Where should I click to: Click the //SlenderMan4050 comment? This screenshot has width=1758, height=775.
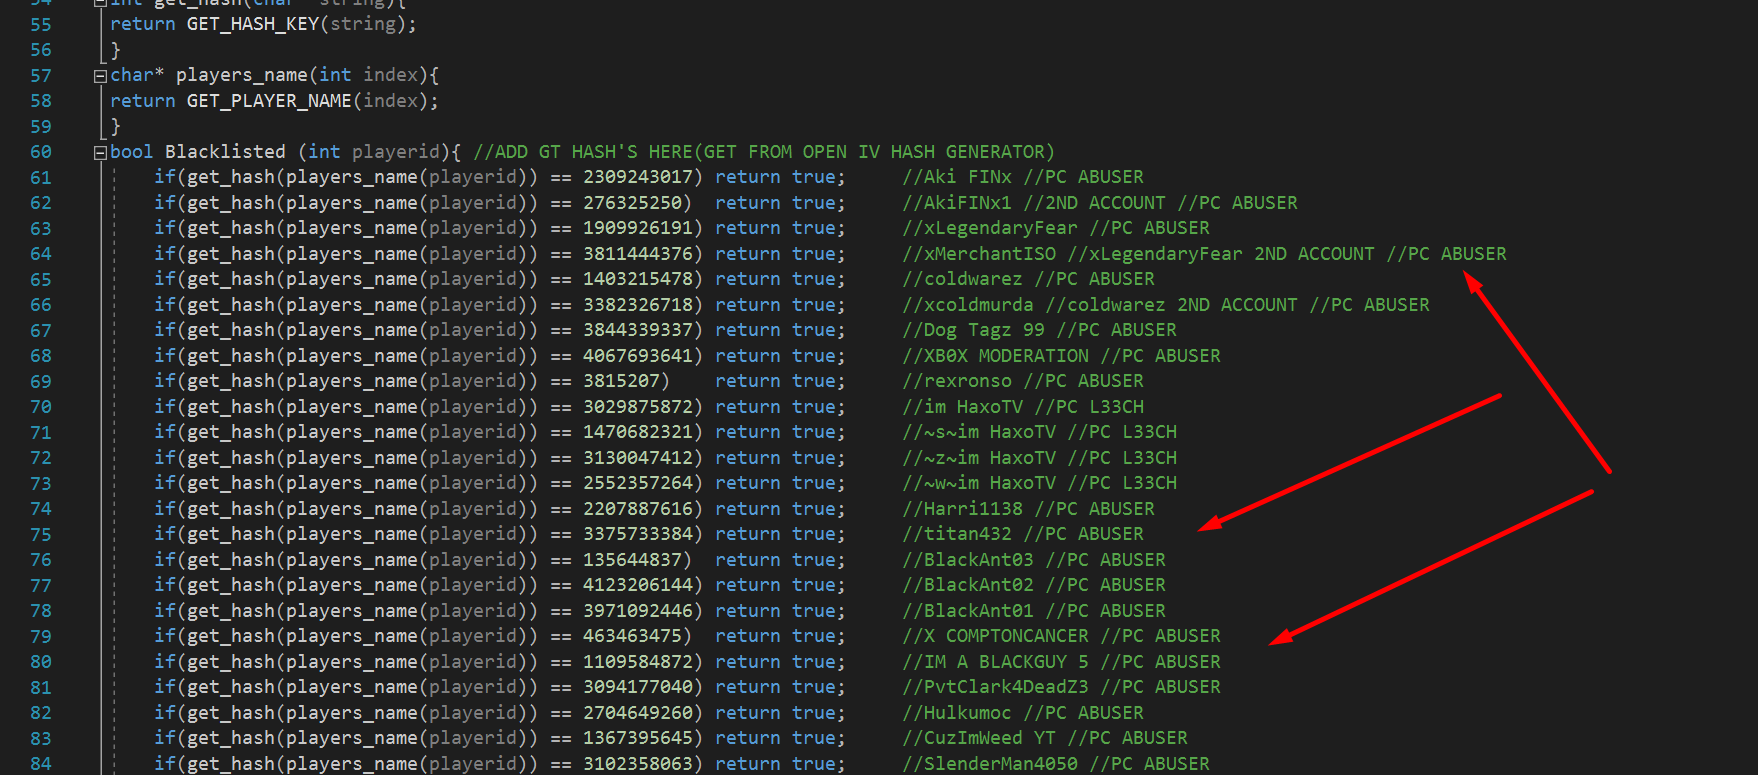tap(990, 764)
